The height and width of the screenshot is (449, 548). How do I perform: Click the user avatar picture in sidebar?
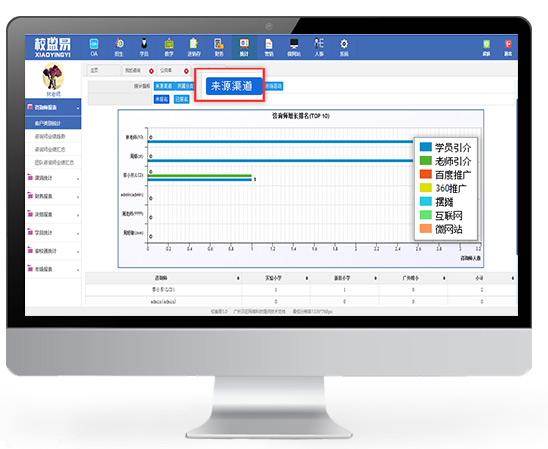point(53,76)
